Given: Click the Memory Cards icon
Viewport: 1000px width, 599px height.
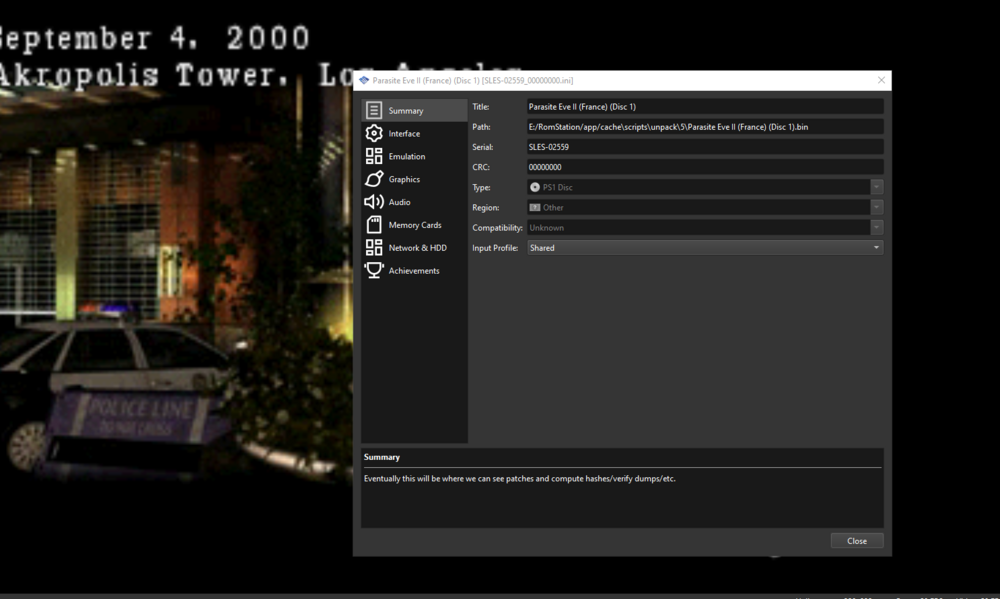Looking at the screenshot, I should 374,225.
